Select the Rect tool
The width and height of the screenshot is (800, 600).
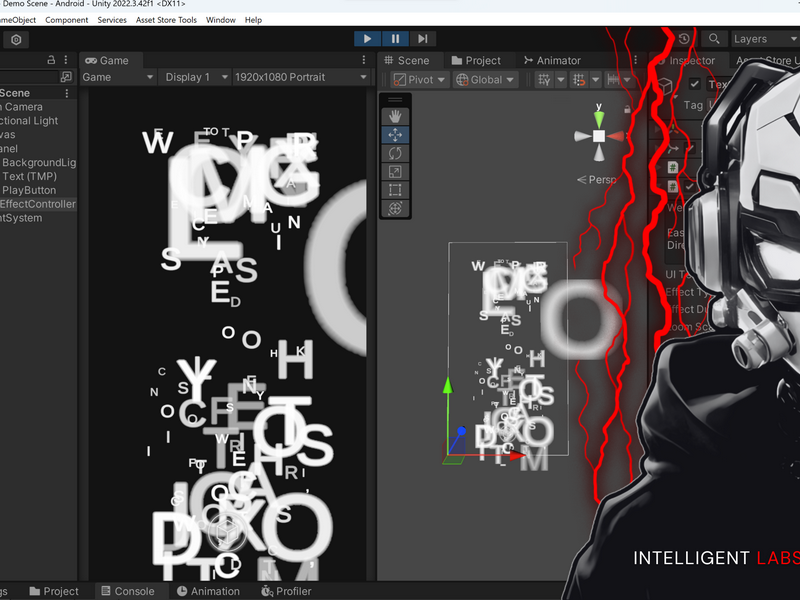click(x=395, y=190)
